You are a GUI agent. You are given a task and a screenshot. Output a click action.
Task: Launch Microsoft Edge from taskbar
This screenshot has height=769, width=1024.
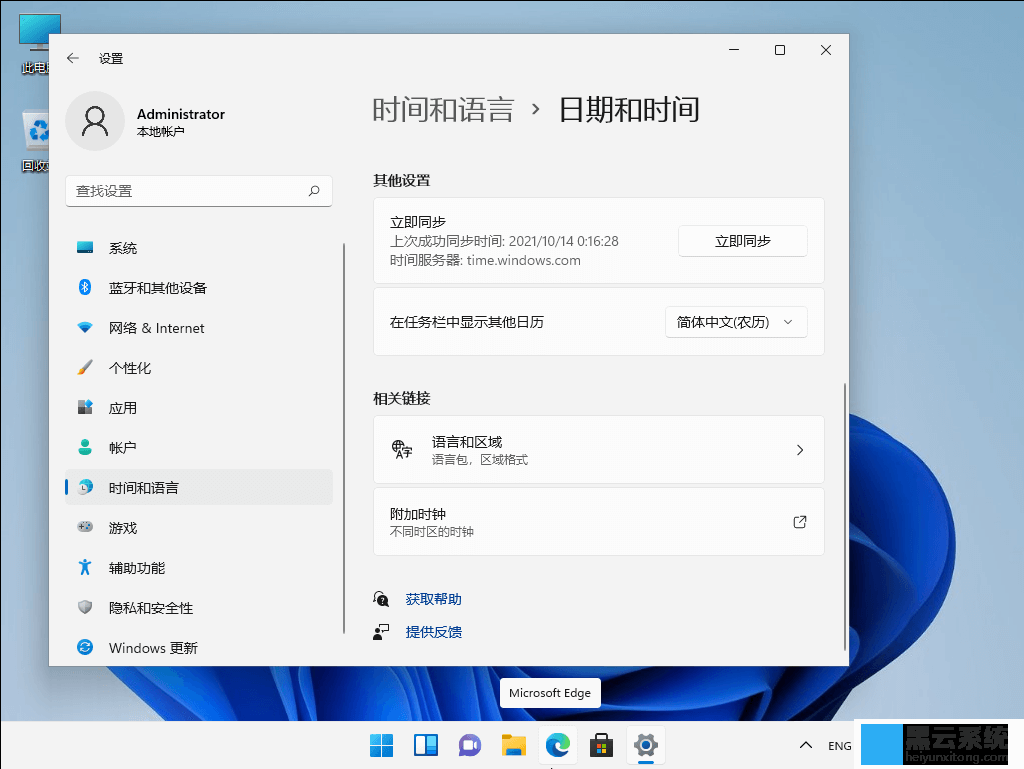(x=557, y=745)
